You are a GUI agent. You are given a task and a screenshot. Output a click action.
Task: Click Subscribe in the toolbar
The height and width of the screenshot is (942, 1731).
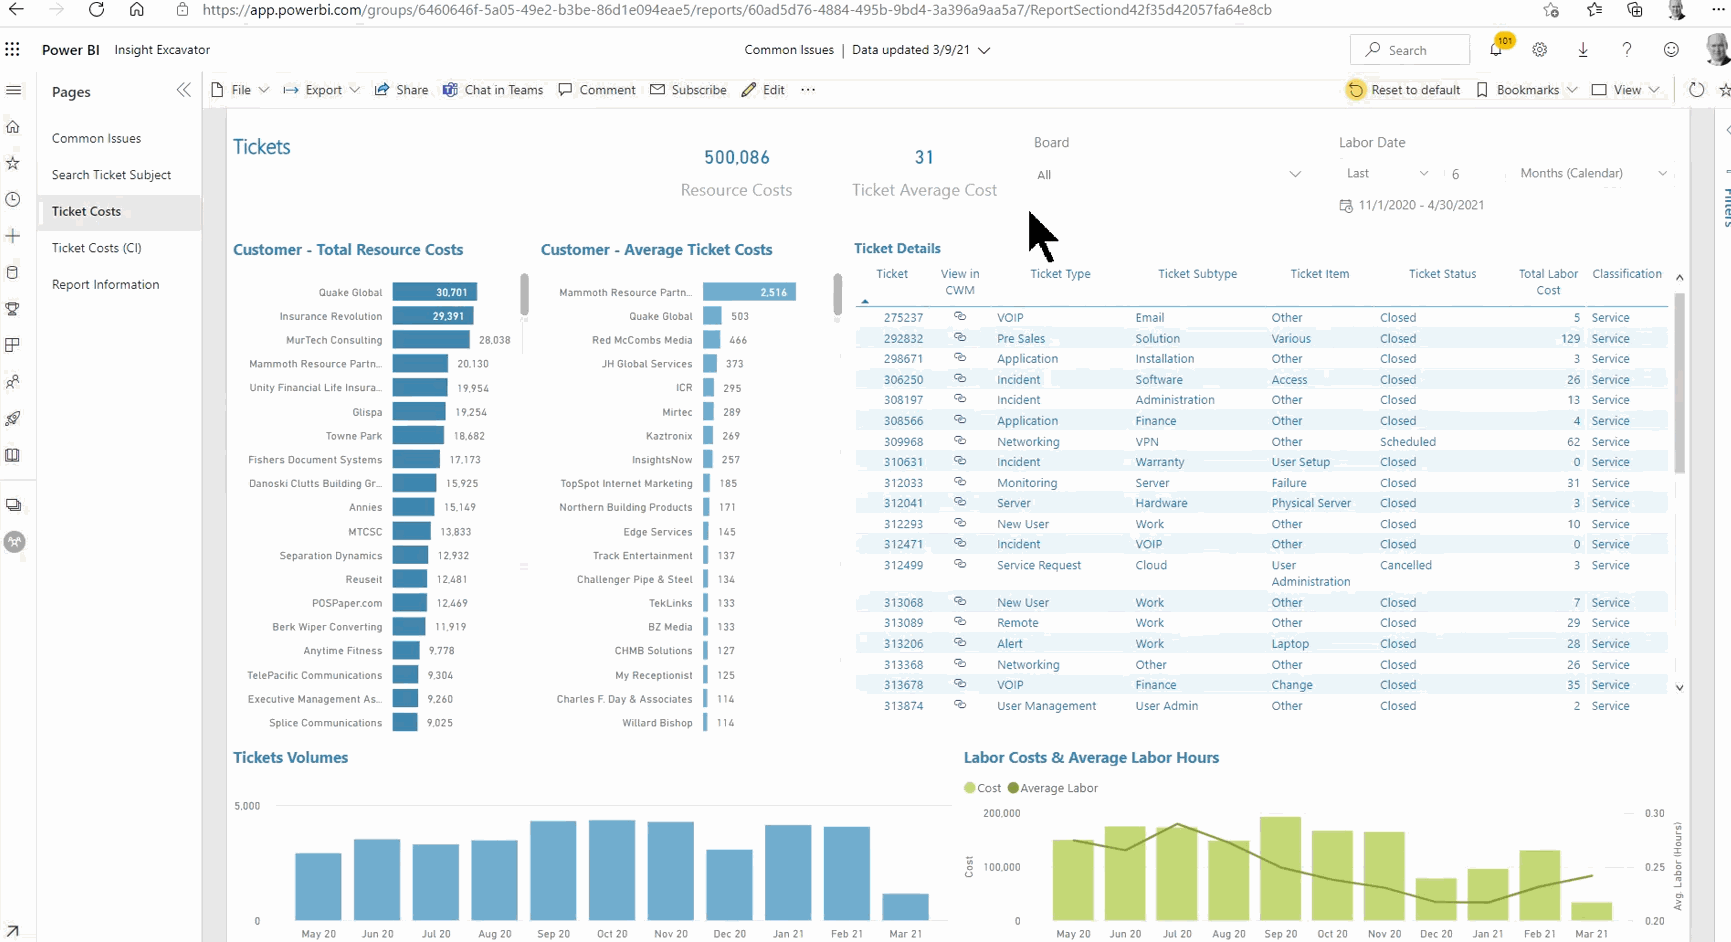(688, 90)
